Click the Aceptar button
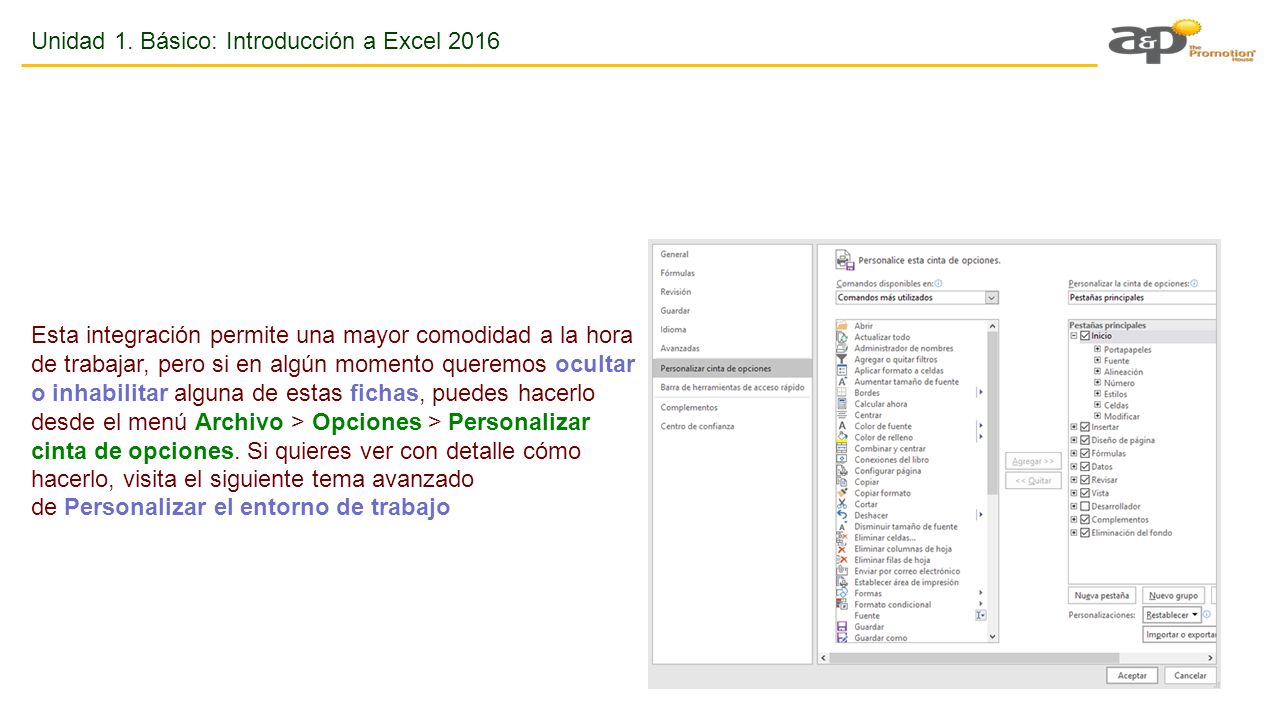 point(1132,675)
